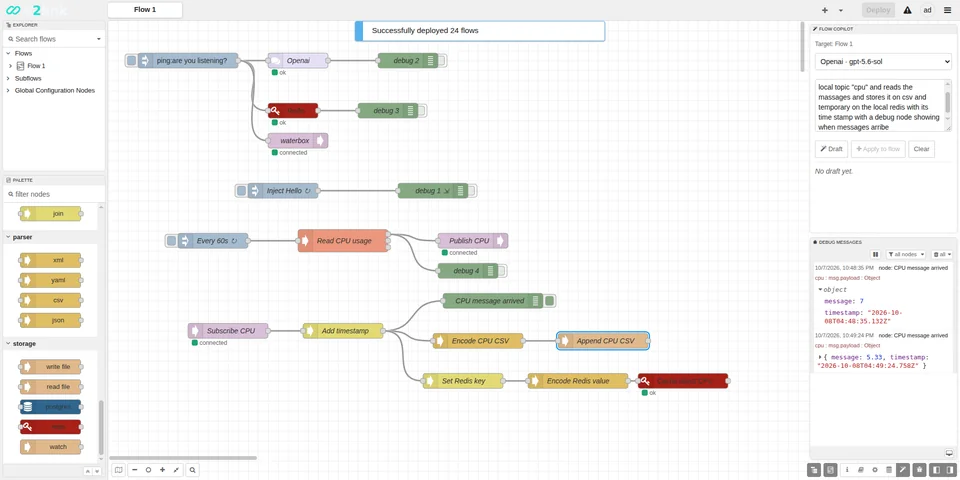960x480 pixels.
Task: Open the configuration nodes gear icon
Action: coord(875,470)
